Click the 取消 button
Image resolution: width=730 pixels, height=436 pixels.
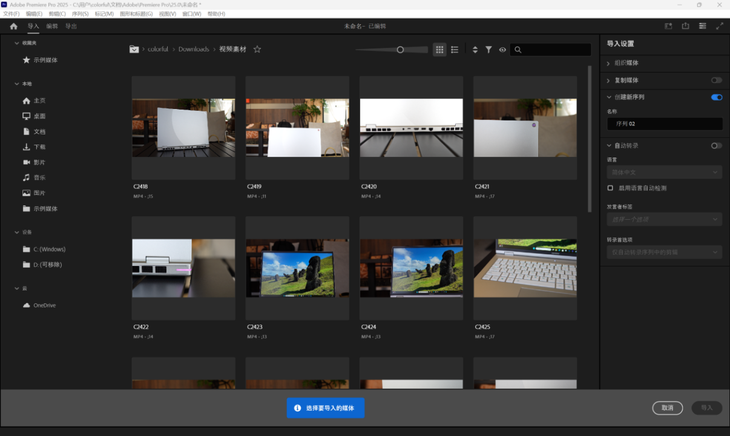(x=667, y=408)
